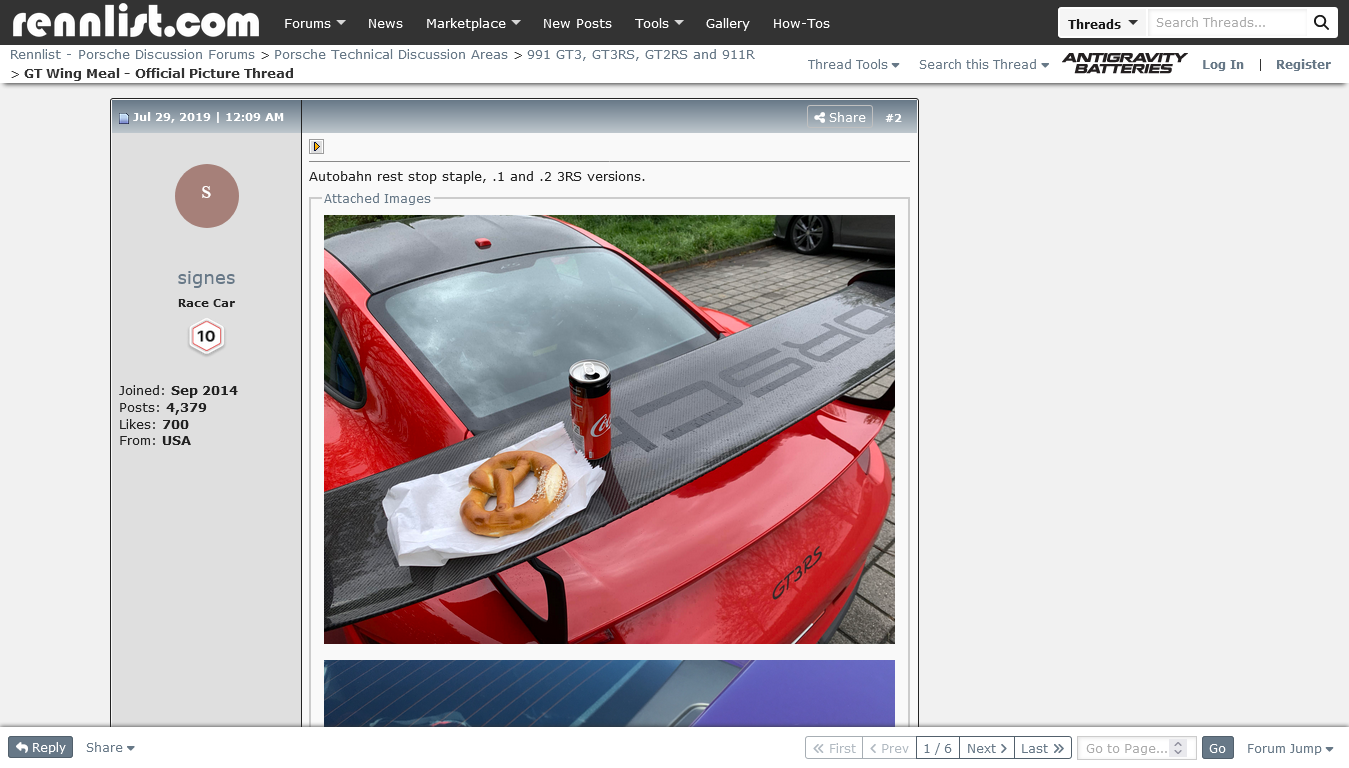Click the First page button
Screen dimensions: 1349x768
click(834, 748)
